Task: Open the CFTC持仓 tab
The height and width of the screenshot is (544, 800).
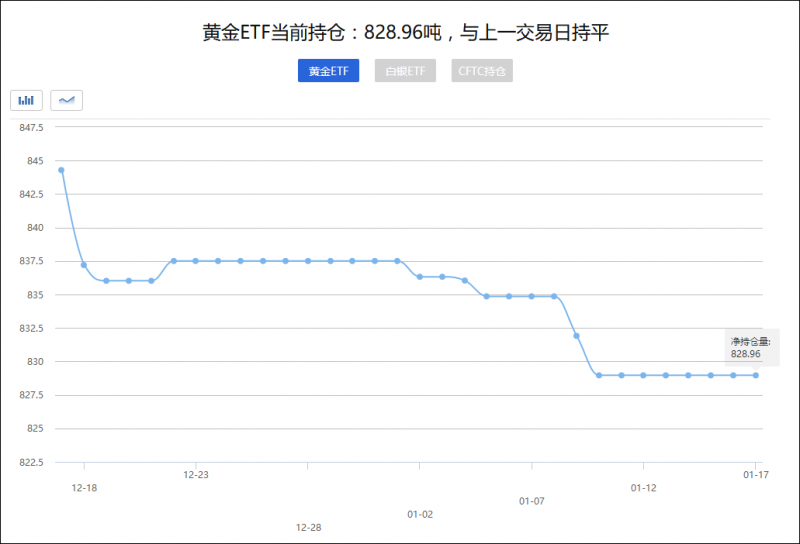Action: 482,70
